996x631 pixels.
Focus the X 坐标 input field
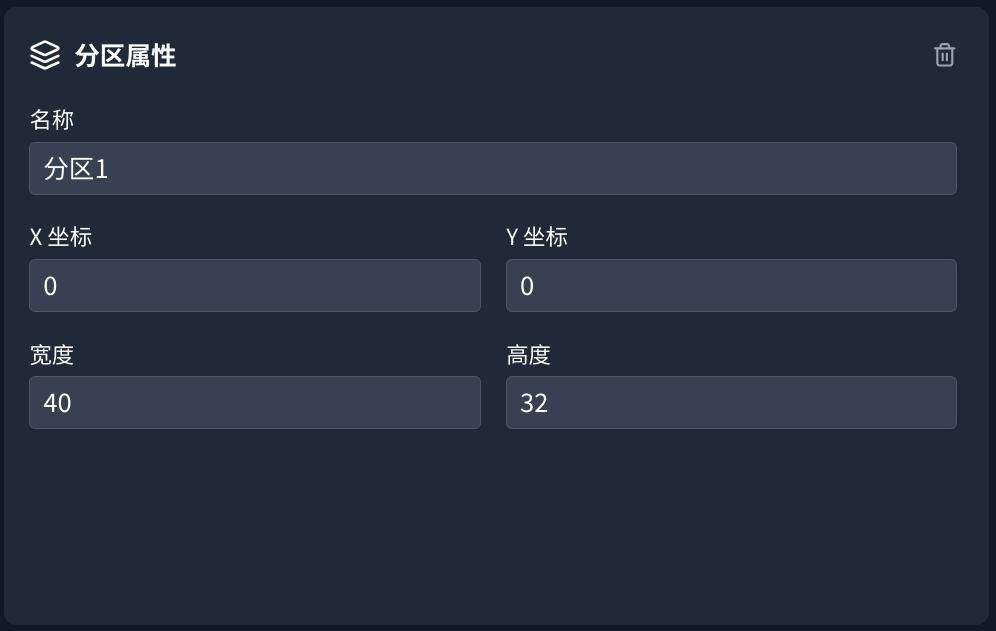pyautogui.click(x=254, y=286)
